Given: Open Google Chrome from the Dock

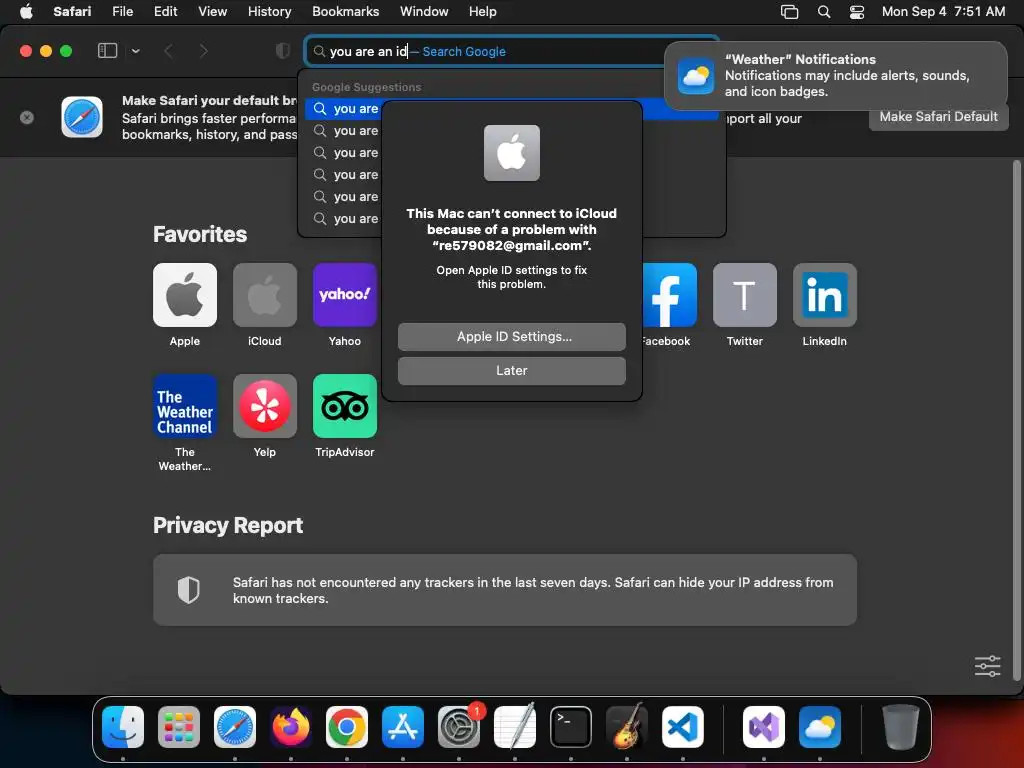Looking at the screenshot, I should [x=347, y=727].
